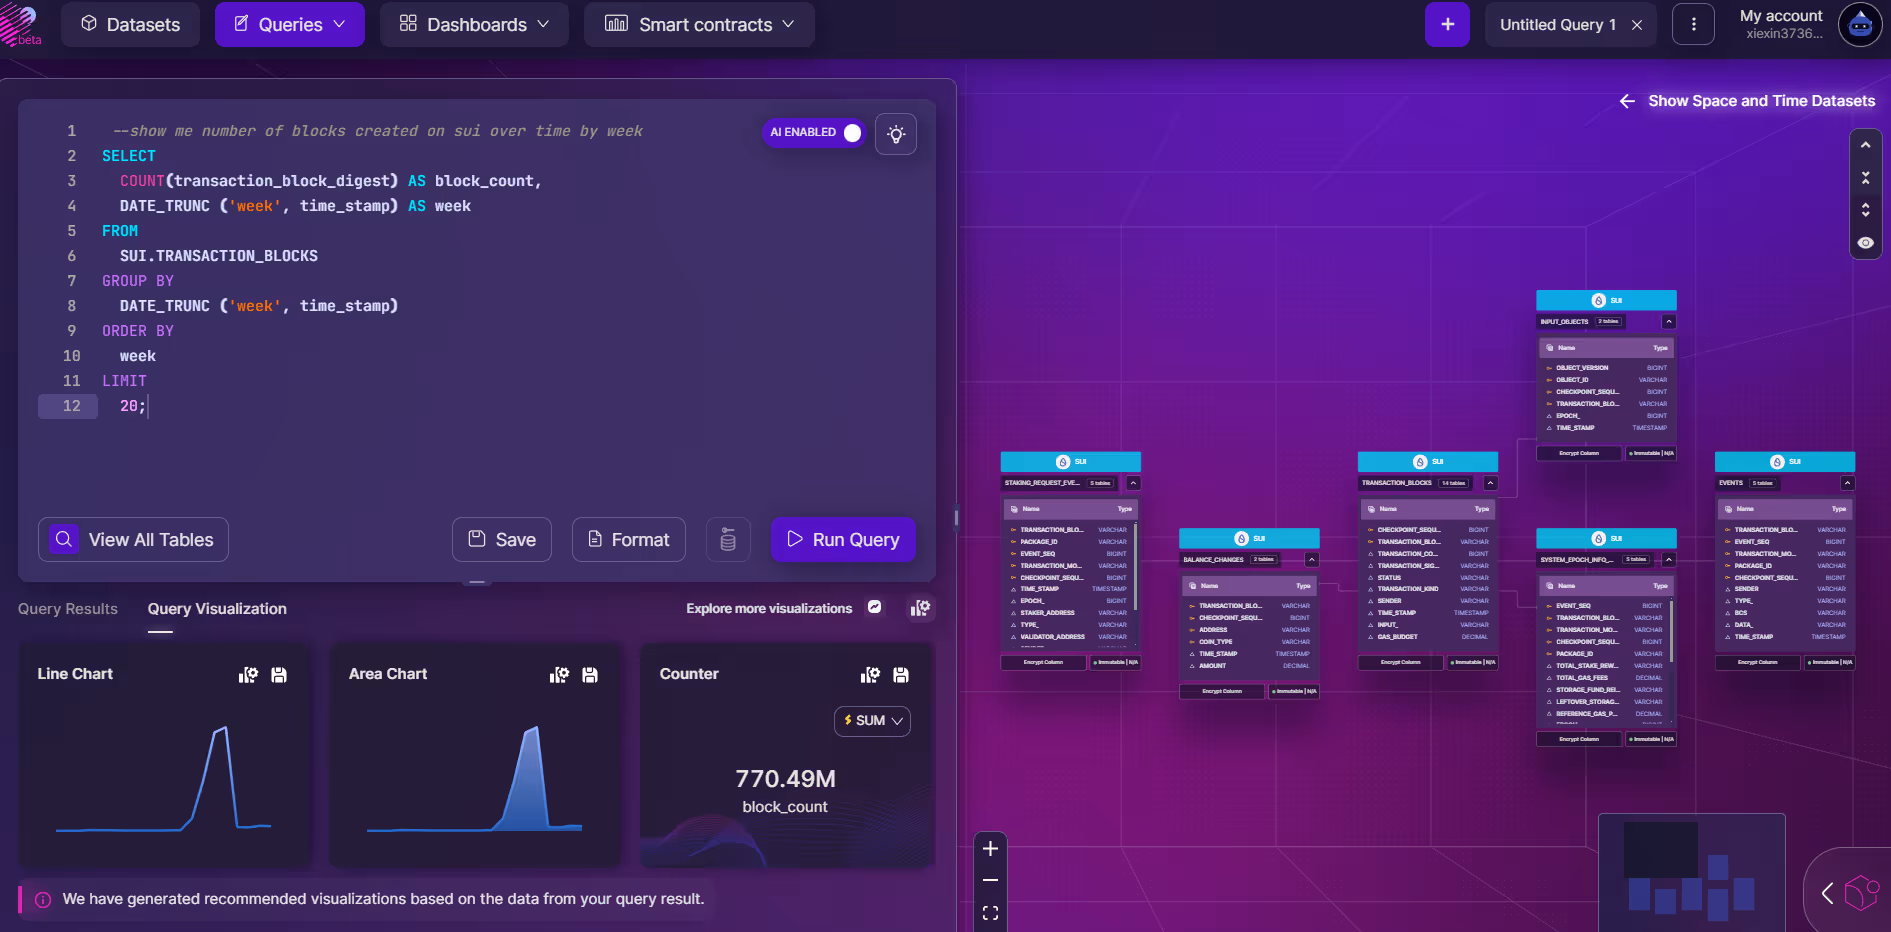
Task: Customize the Area Chart visualization icon
Action: click(559, 675)
